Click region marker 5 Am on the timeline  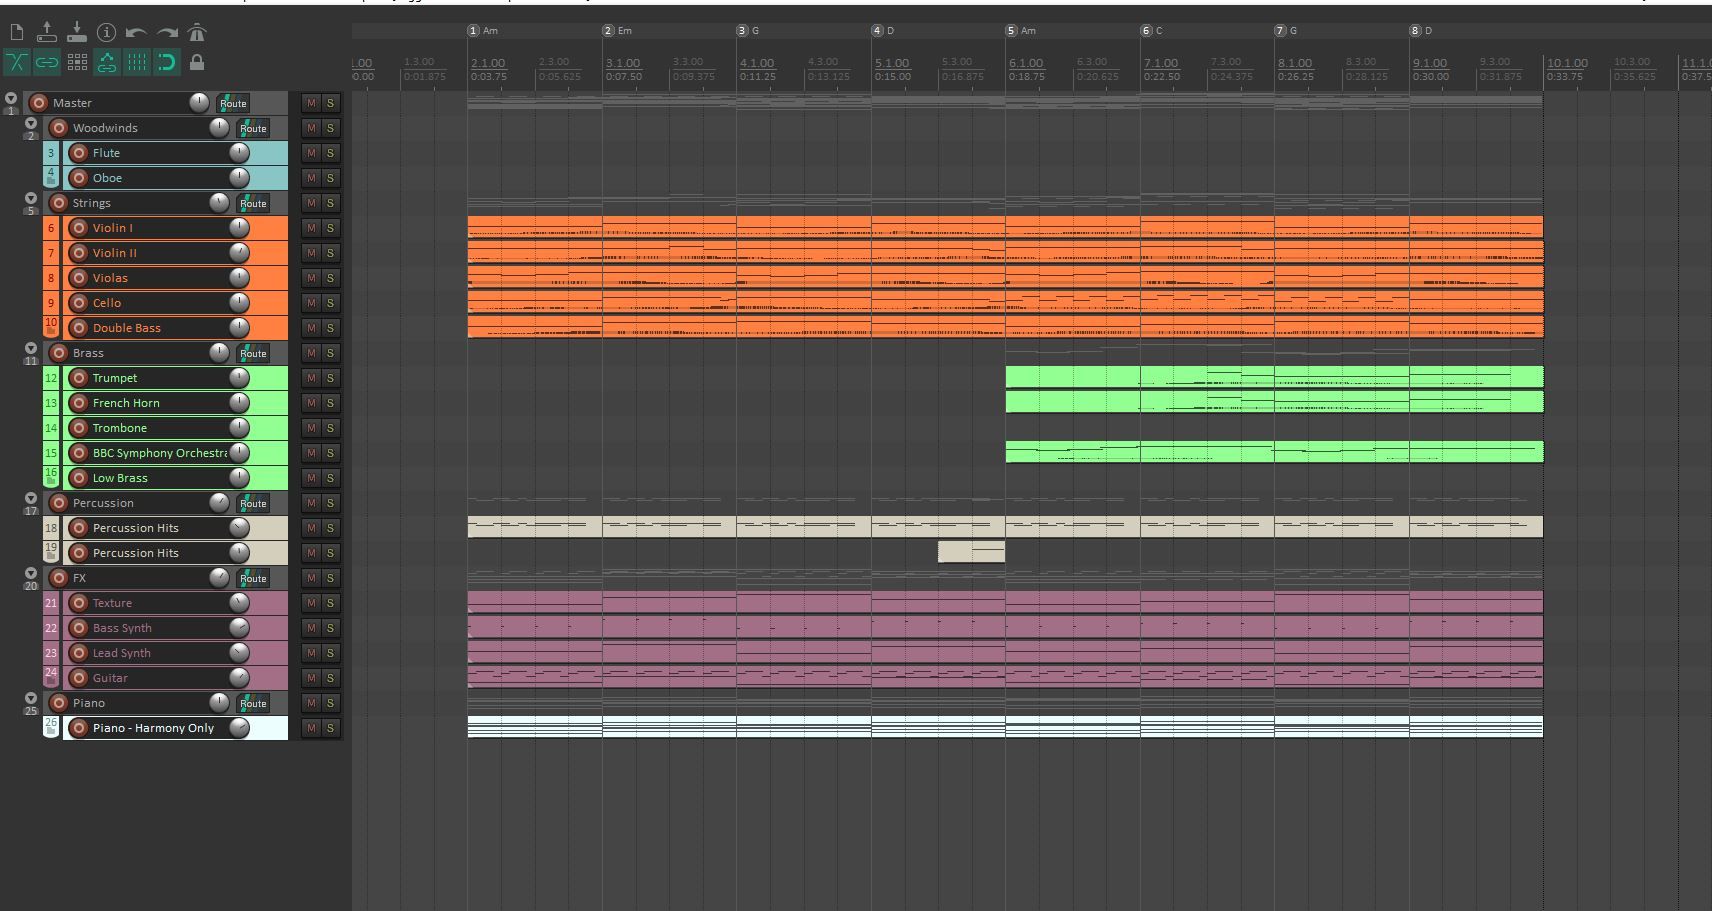tap(1013, 30)
